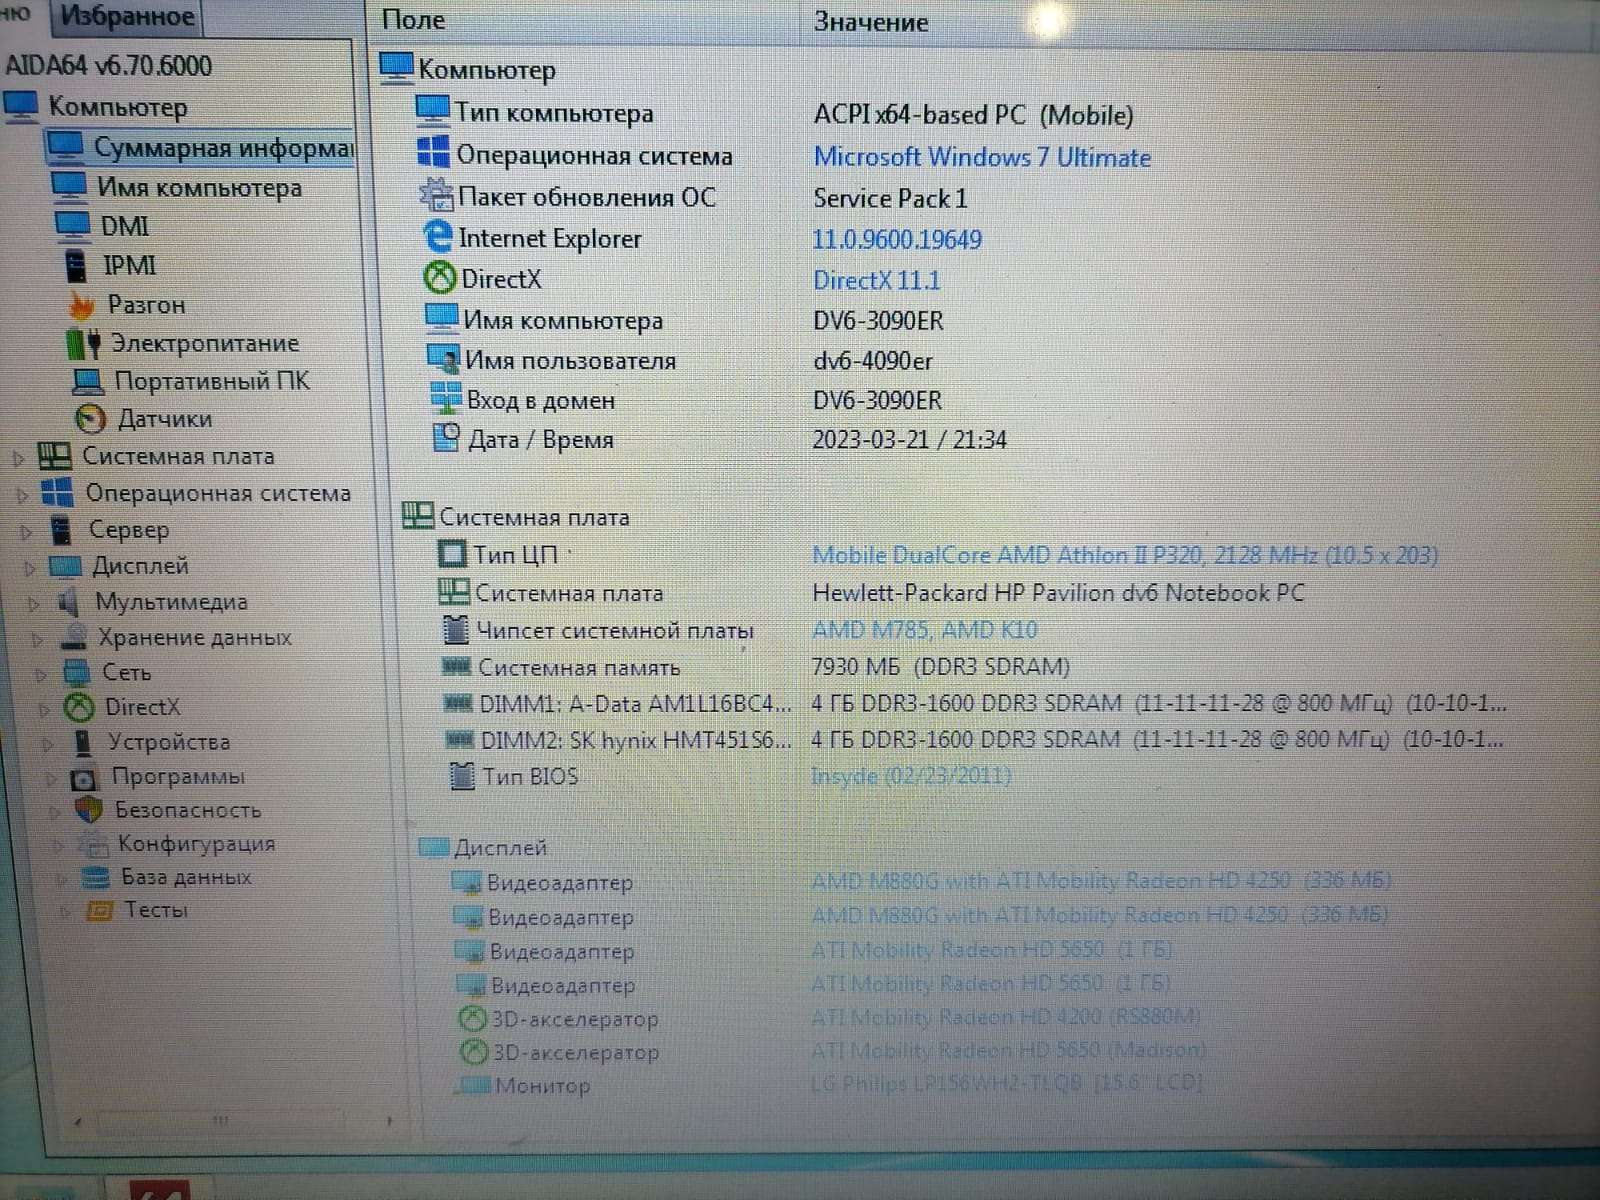Open the Программы icon in tree

point(85,777)
